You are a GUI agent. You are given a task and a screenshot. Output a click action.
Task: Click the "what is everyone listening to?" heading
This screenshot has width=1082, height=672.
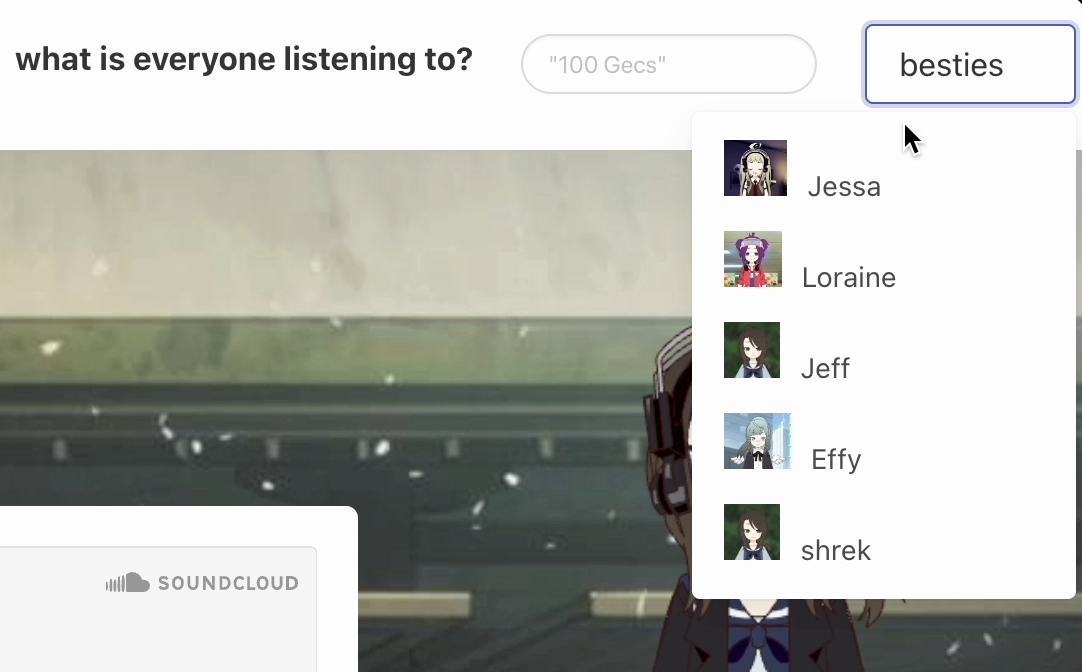[x=244, y=59]
